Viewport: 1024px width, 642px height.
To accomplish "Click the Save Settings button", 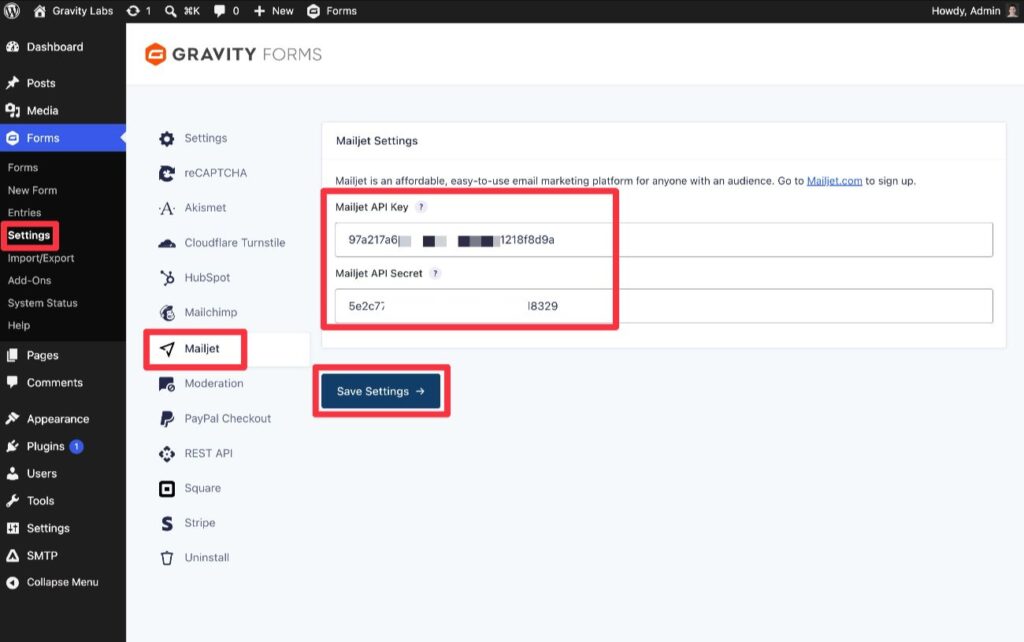I will click(381, 391).
